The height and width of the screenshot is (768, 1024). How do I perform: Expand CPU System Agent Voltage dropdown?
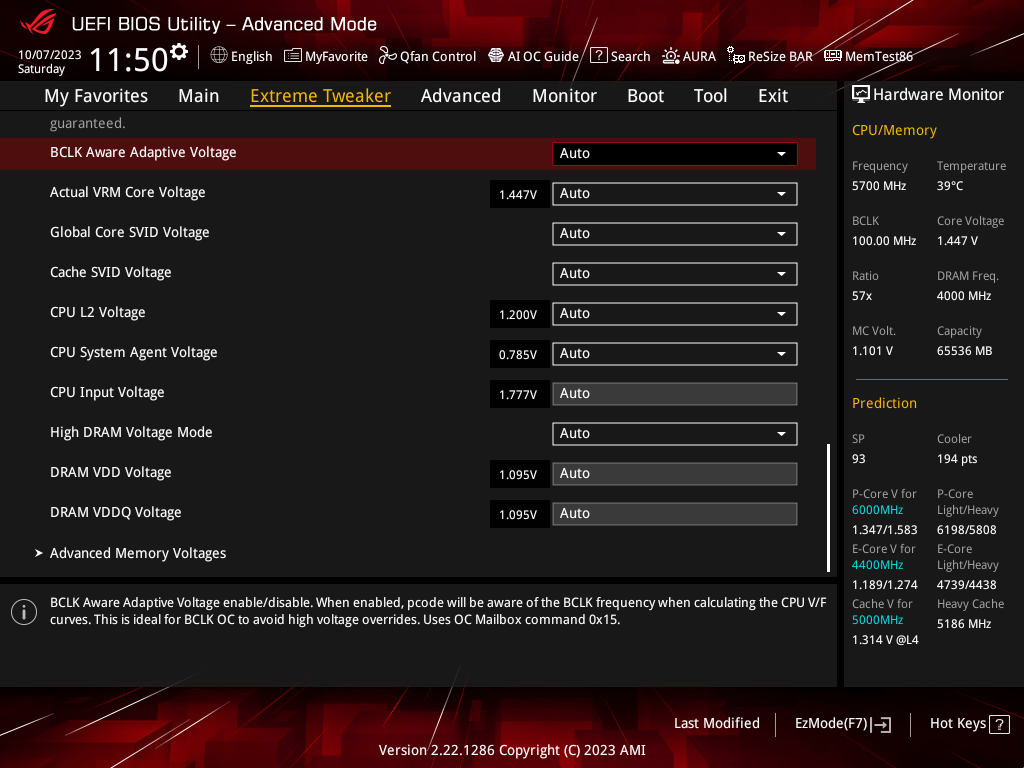(675, 353)
